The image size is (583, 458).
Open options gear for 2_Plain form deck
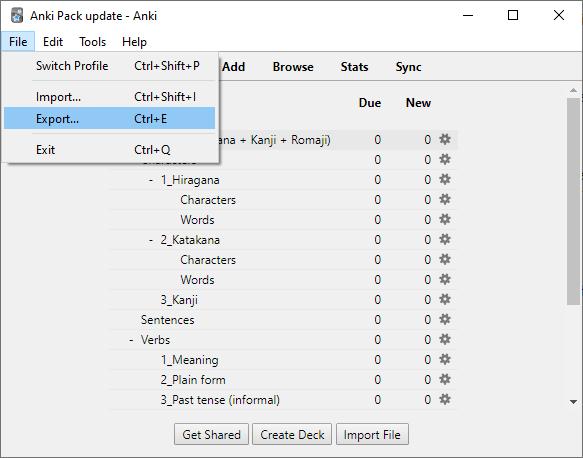pos(445,380)
